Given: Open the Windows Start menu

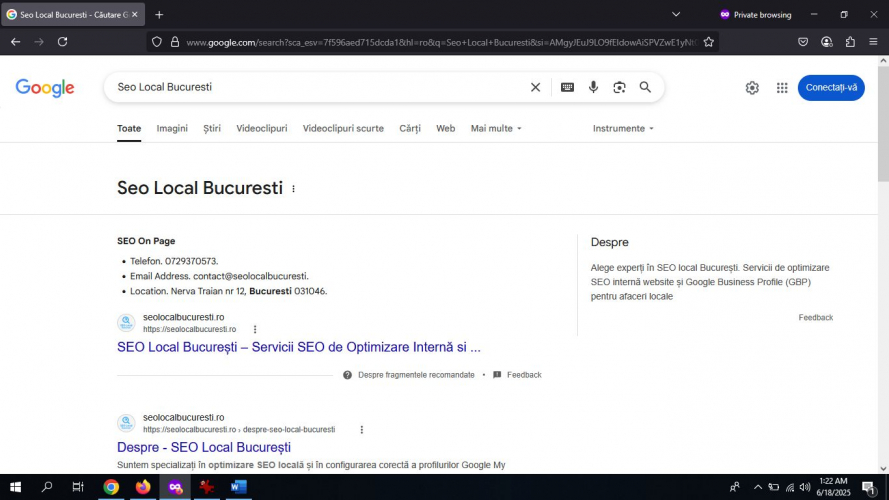Looking at the screenshot, I should [x=15, y=487].
